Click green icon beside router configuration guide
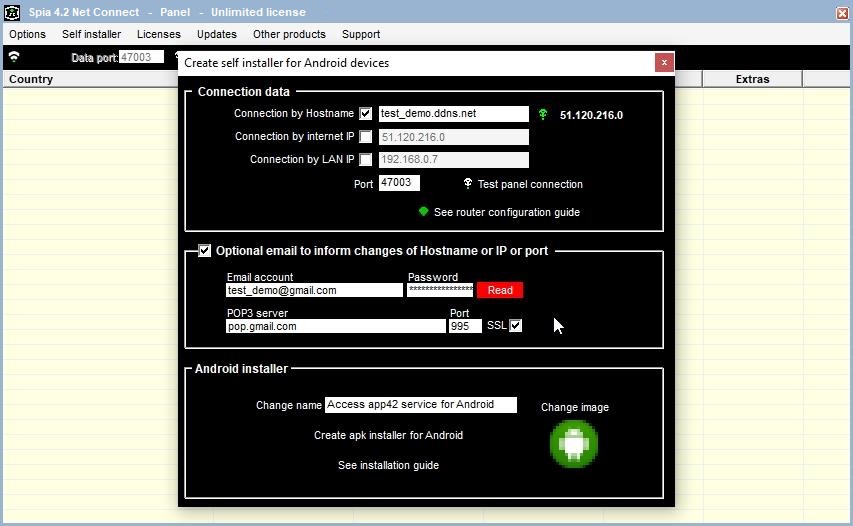Screen dimensions: 853x526 (x=423, y=212)
